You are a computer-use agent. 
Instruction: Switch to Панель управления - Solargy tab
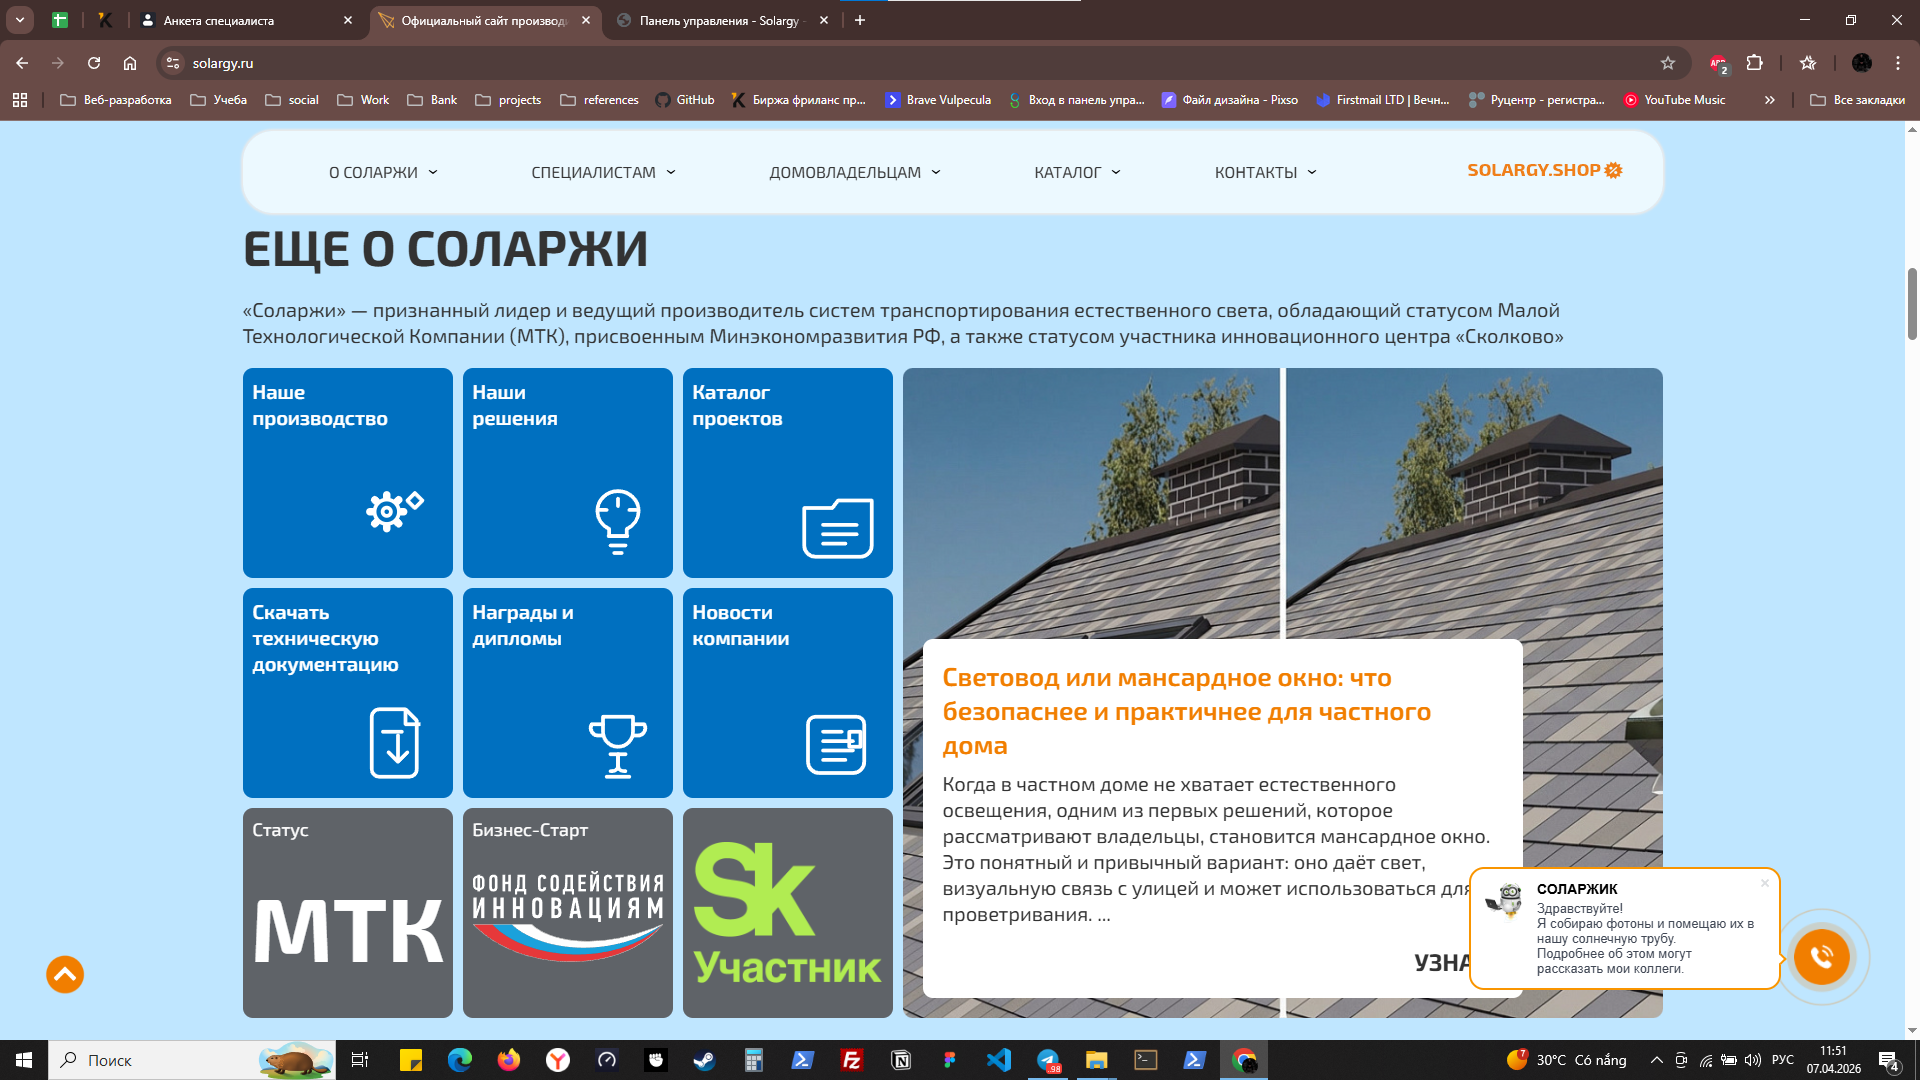710,20
